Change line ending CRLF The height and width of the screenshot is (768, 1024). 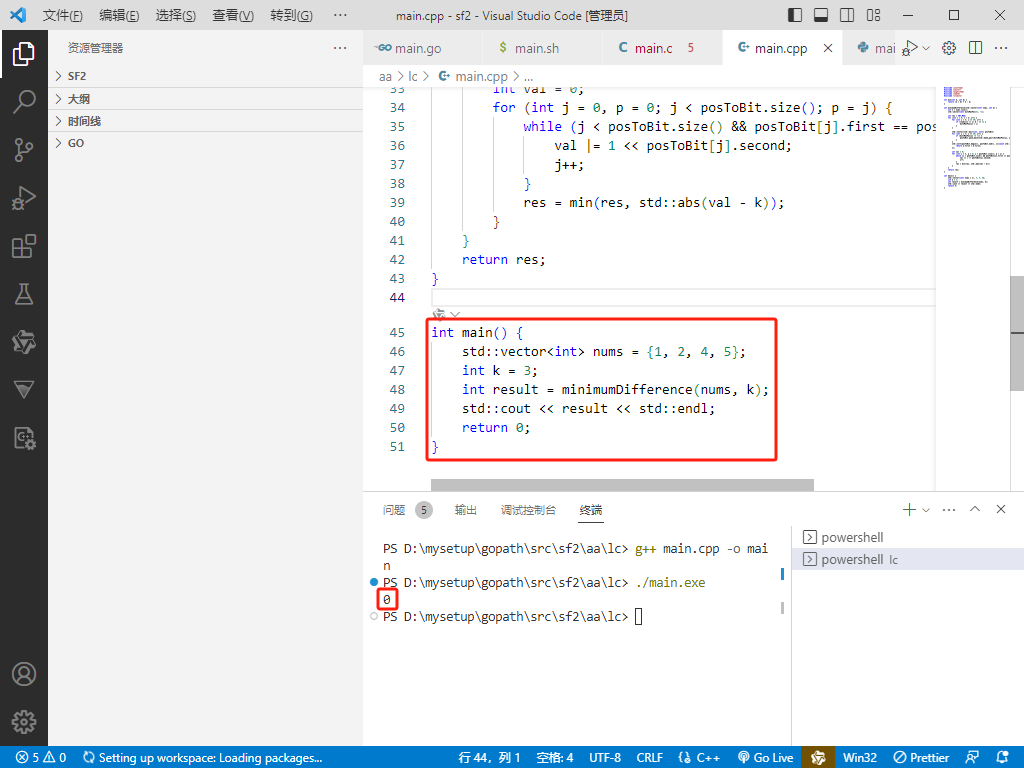click(650, 758)
